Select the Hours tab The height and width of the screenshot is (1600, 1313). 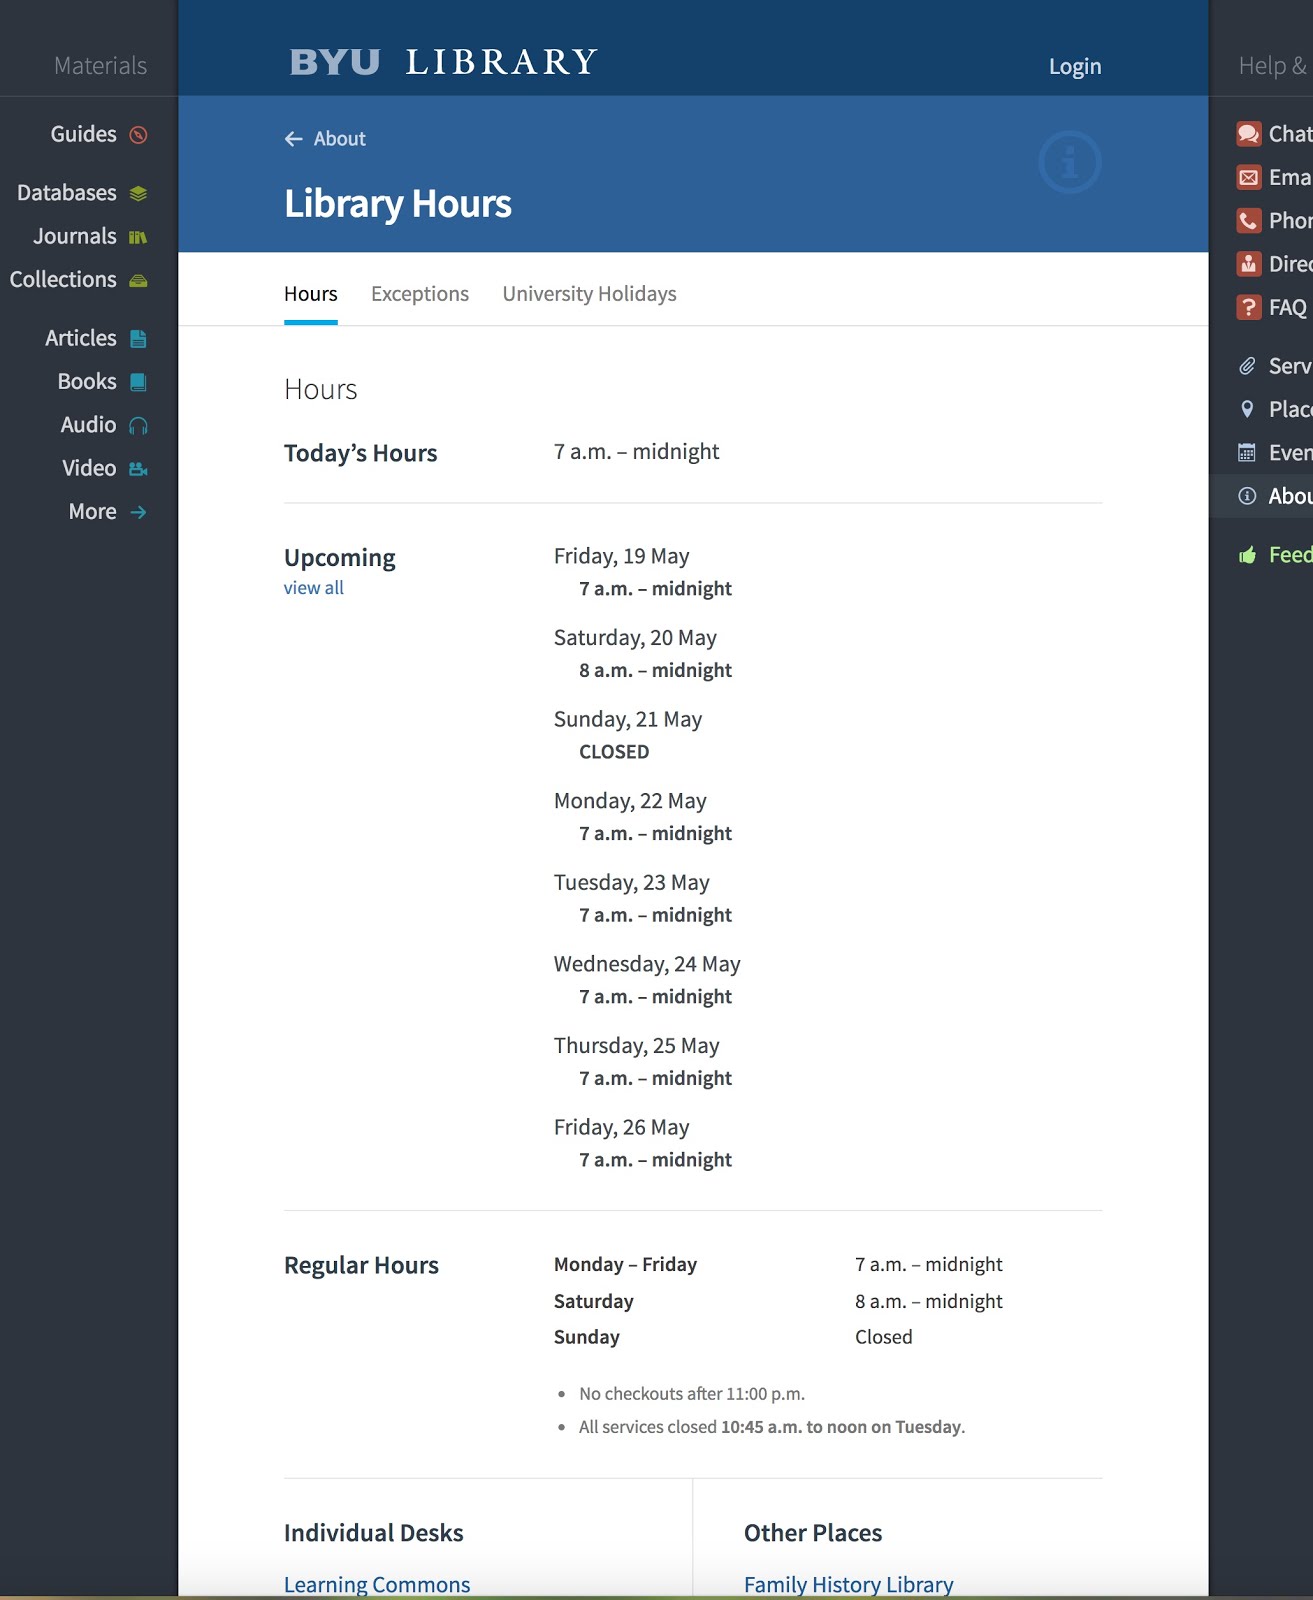pos(311,294)
